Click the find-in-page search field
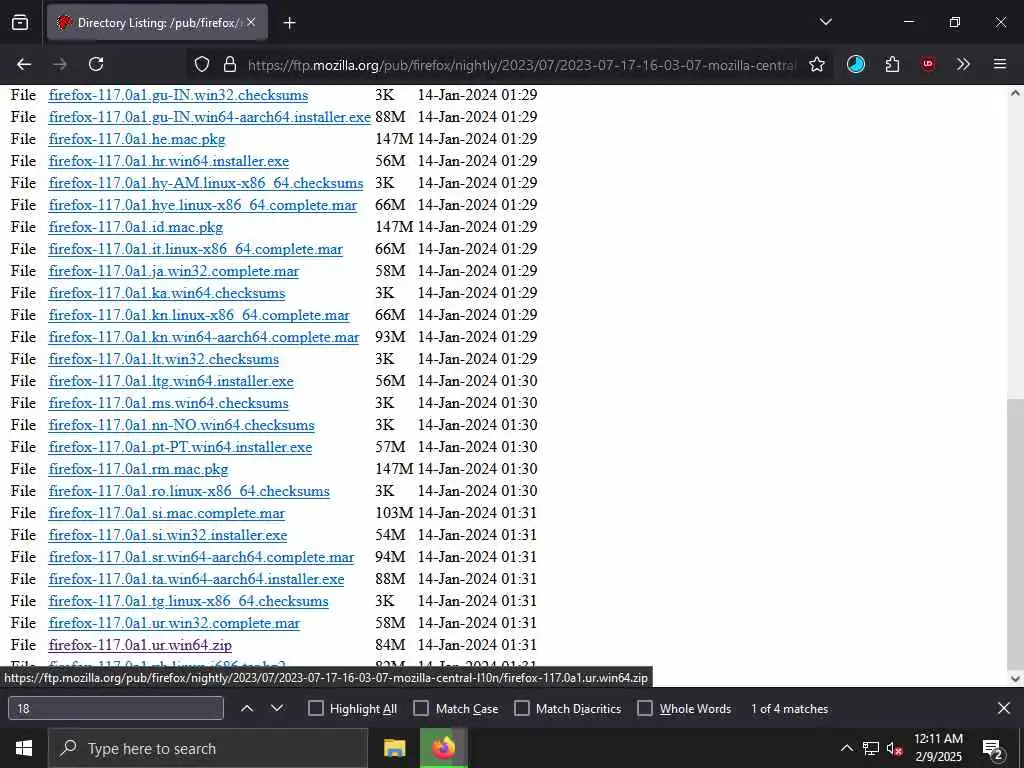The image size is (1024, 768). (116, 709)
